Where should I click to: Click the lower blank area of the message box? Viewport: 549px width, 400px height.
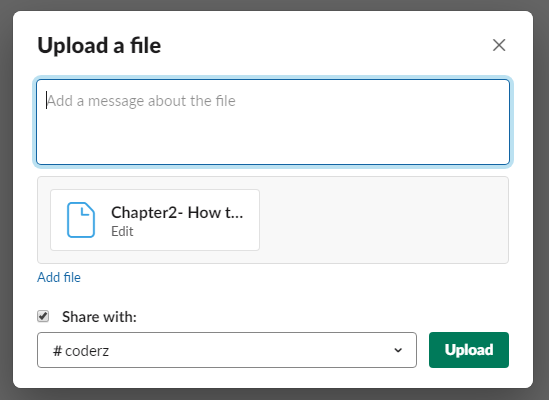pos(273,142)
